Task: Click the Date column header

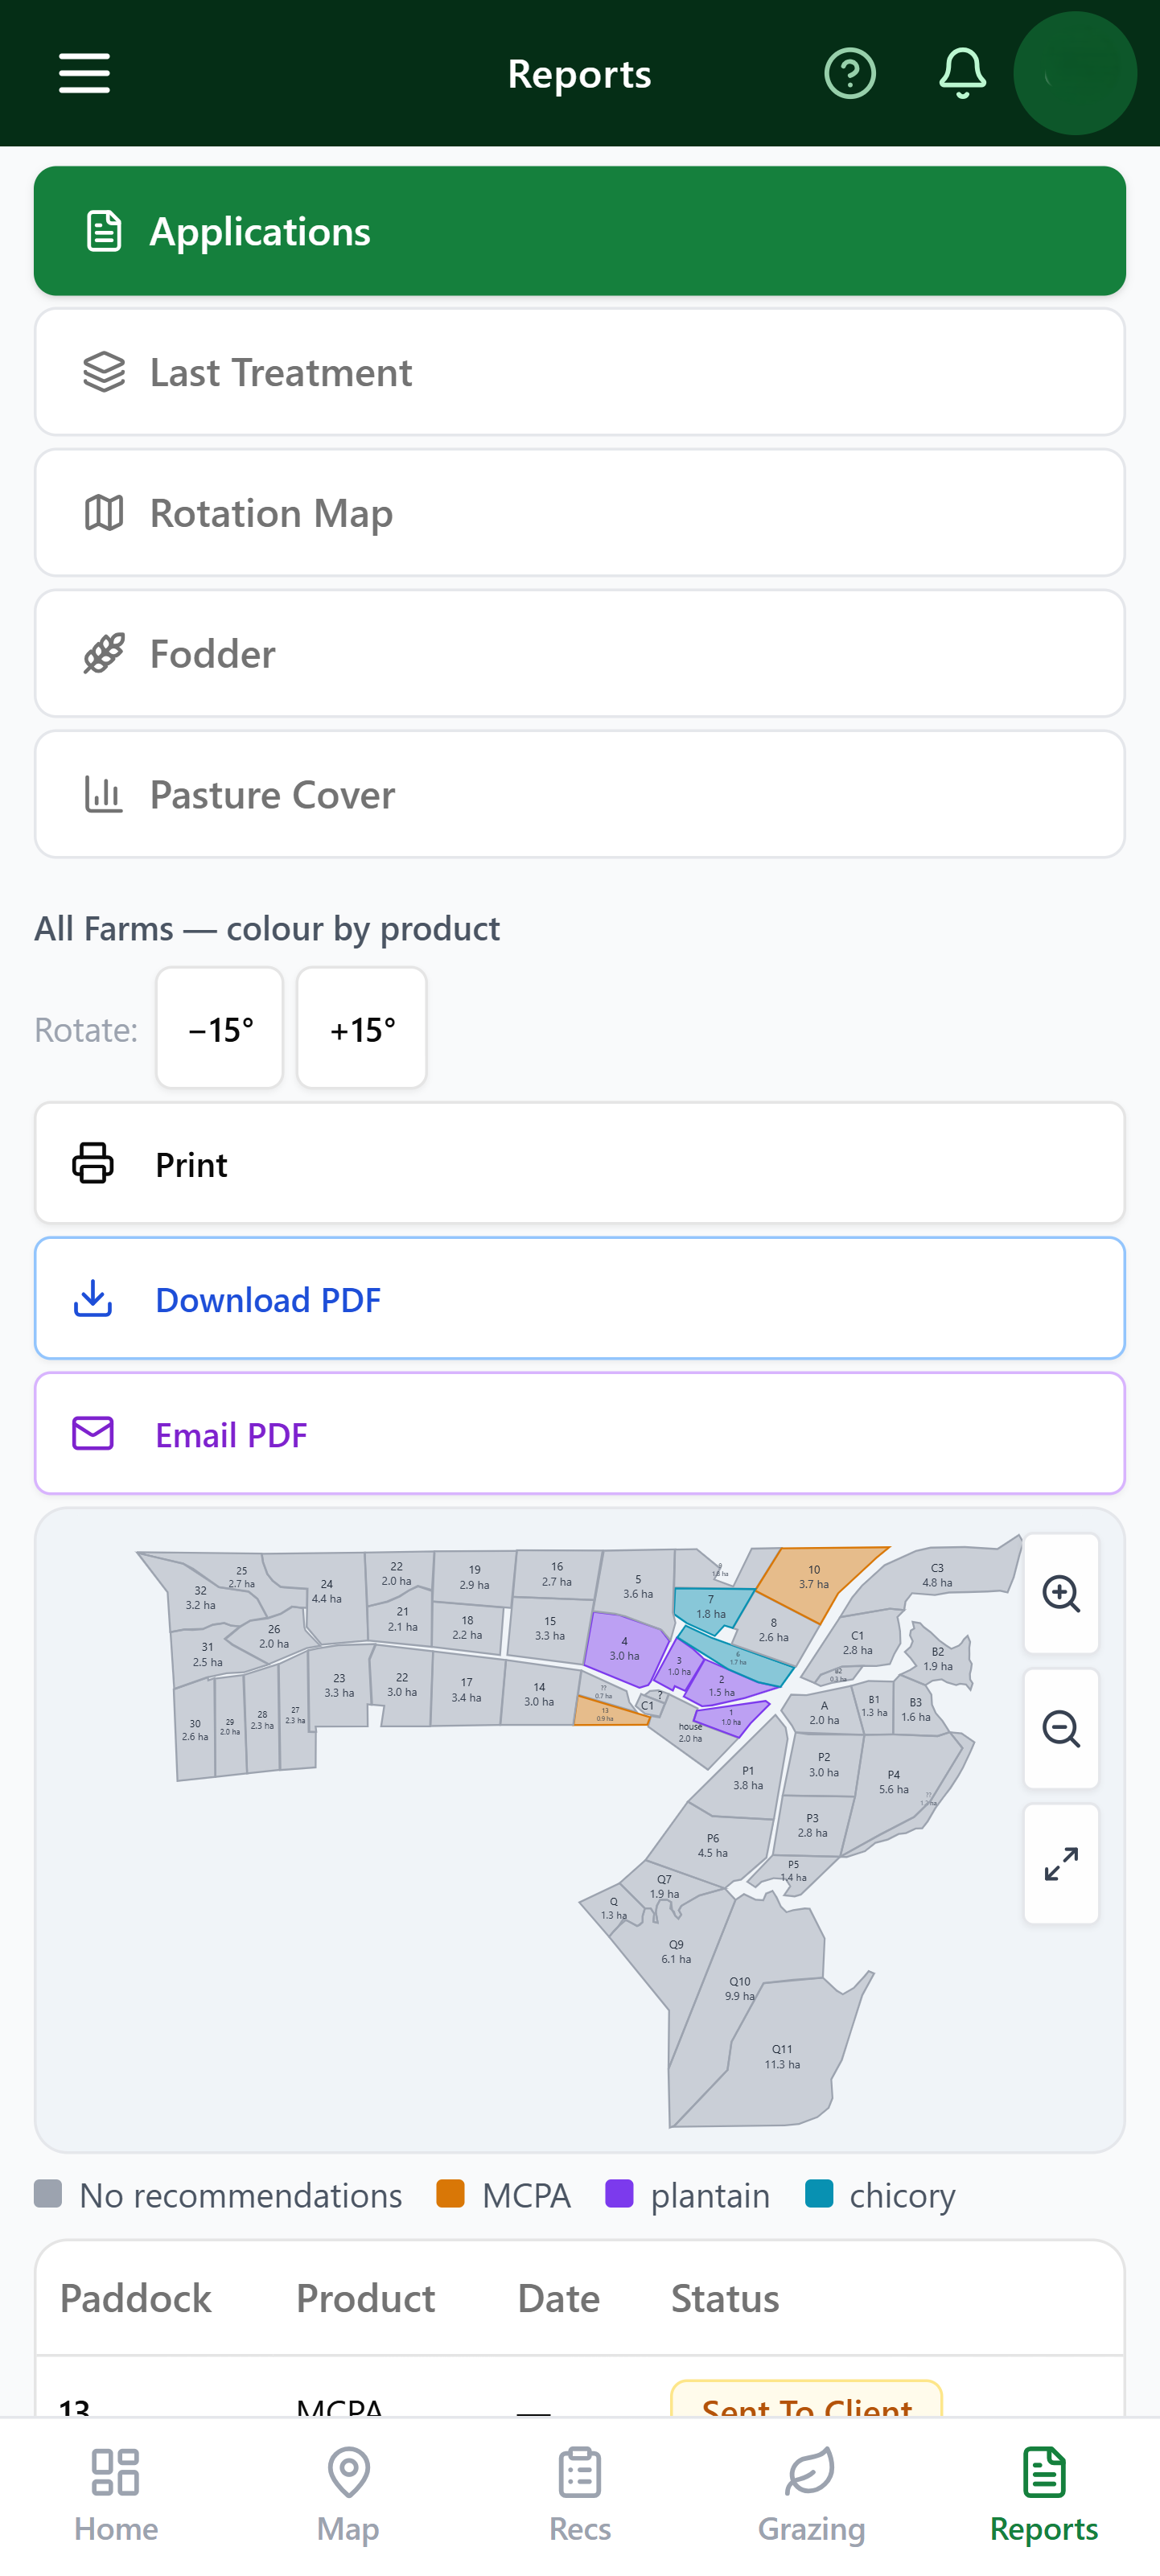Action: [x=559, y=2298]
